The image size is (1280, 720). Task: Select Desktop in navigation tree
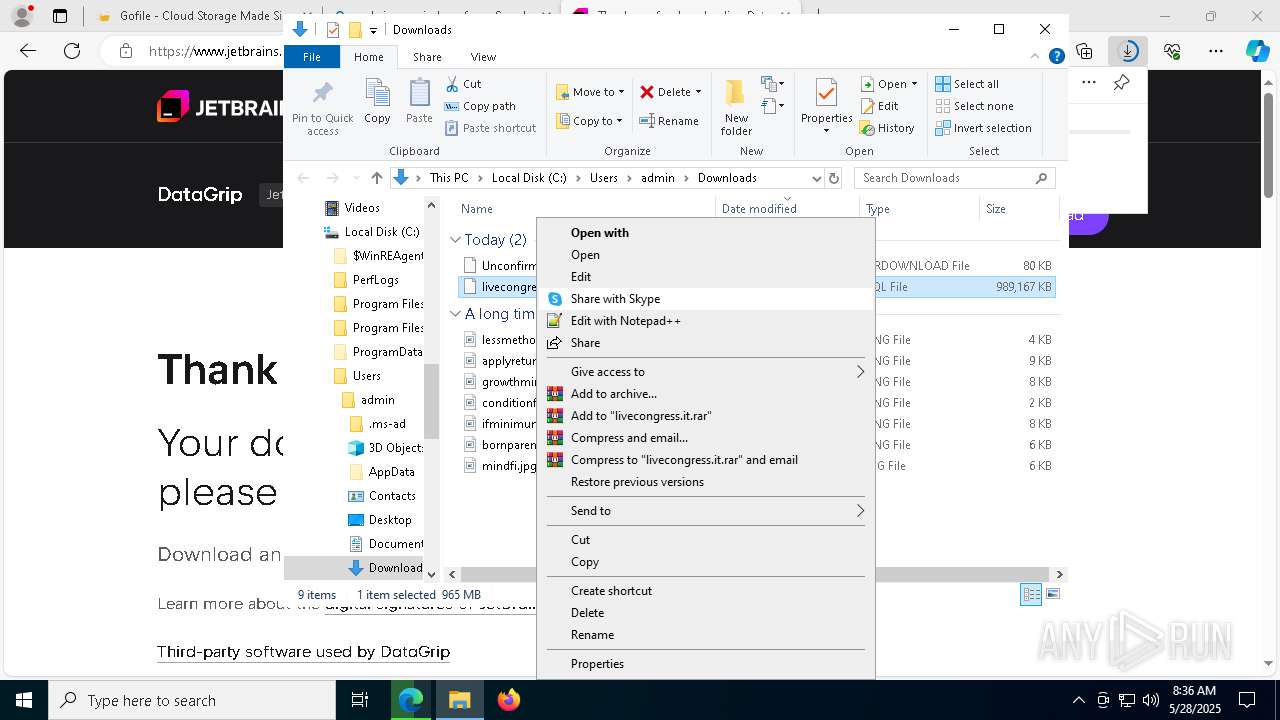[380, 520]
